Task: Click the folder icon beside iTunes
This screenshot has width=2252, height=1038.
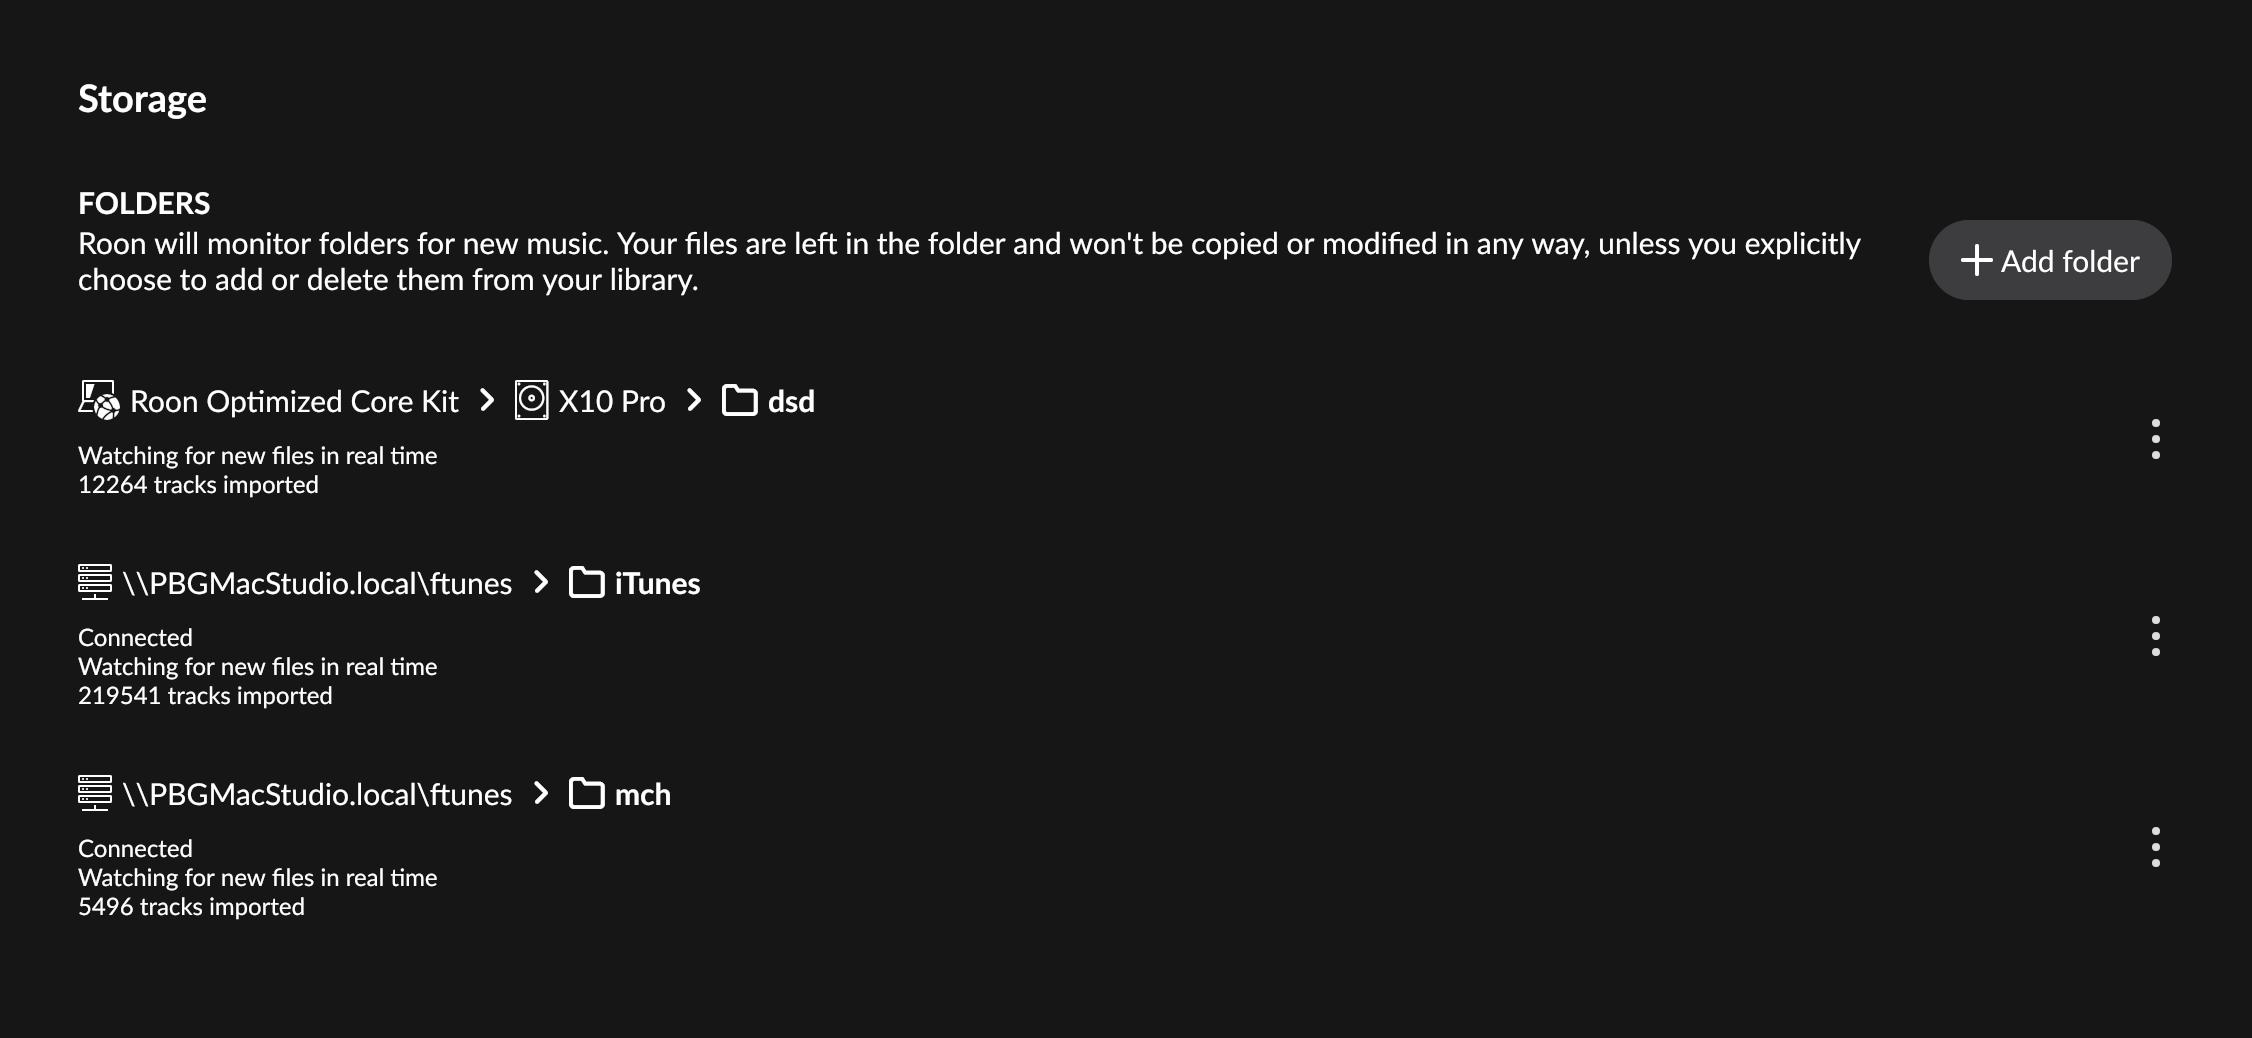Action: [586, 582]
